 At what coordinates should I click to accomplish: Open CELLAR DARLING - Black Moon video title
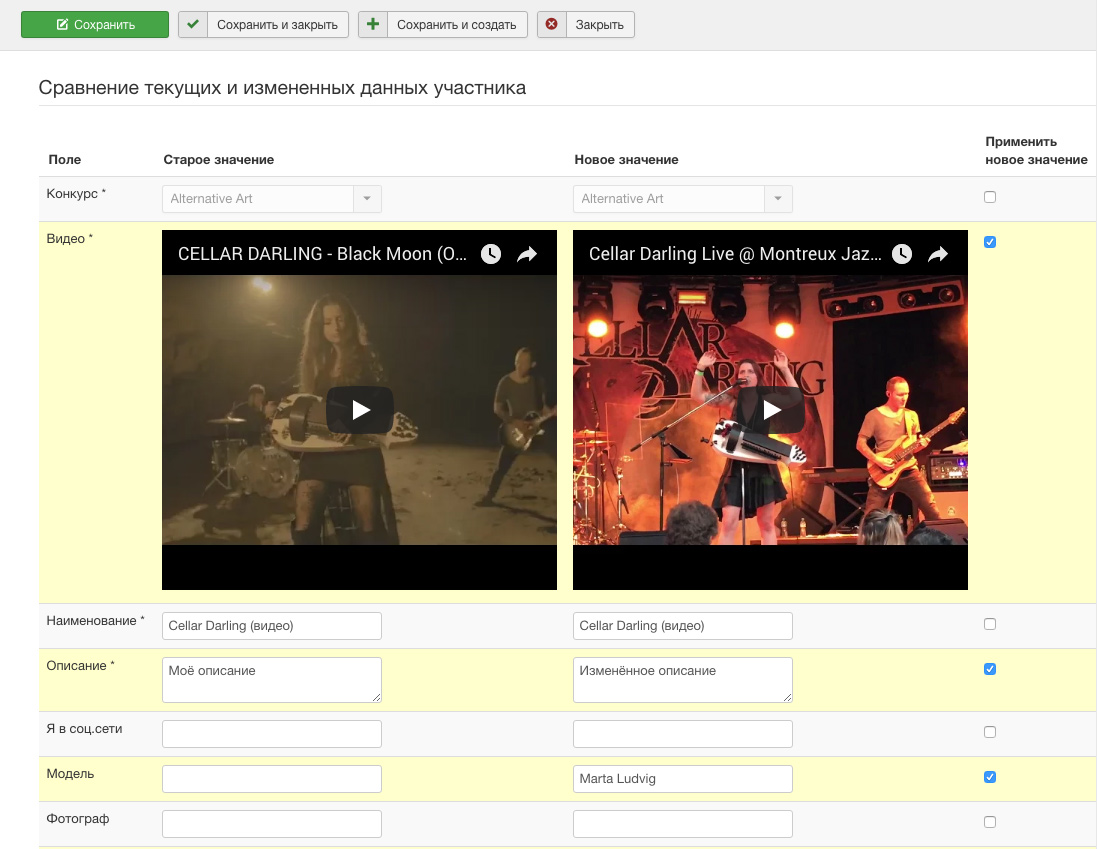[322, 254]
